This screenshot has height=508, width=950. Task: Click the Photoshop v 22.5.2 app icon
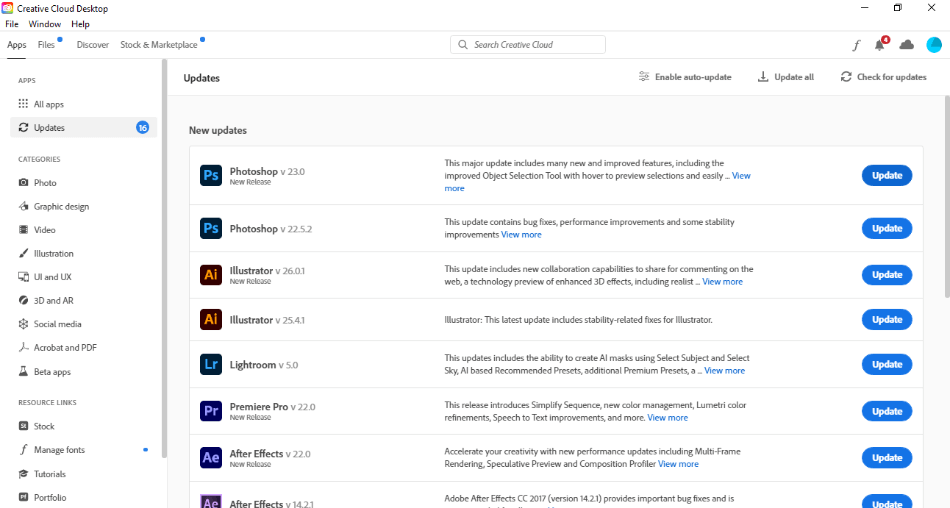pos(211,229)
